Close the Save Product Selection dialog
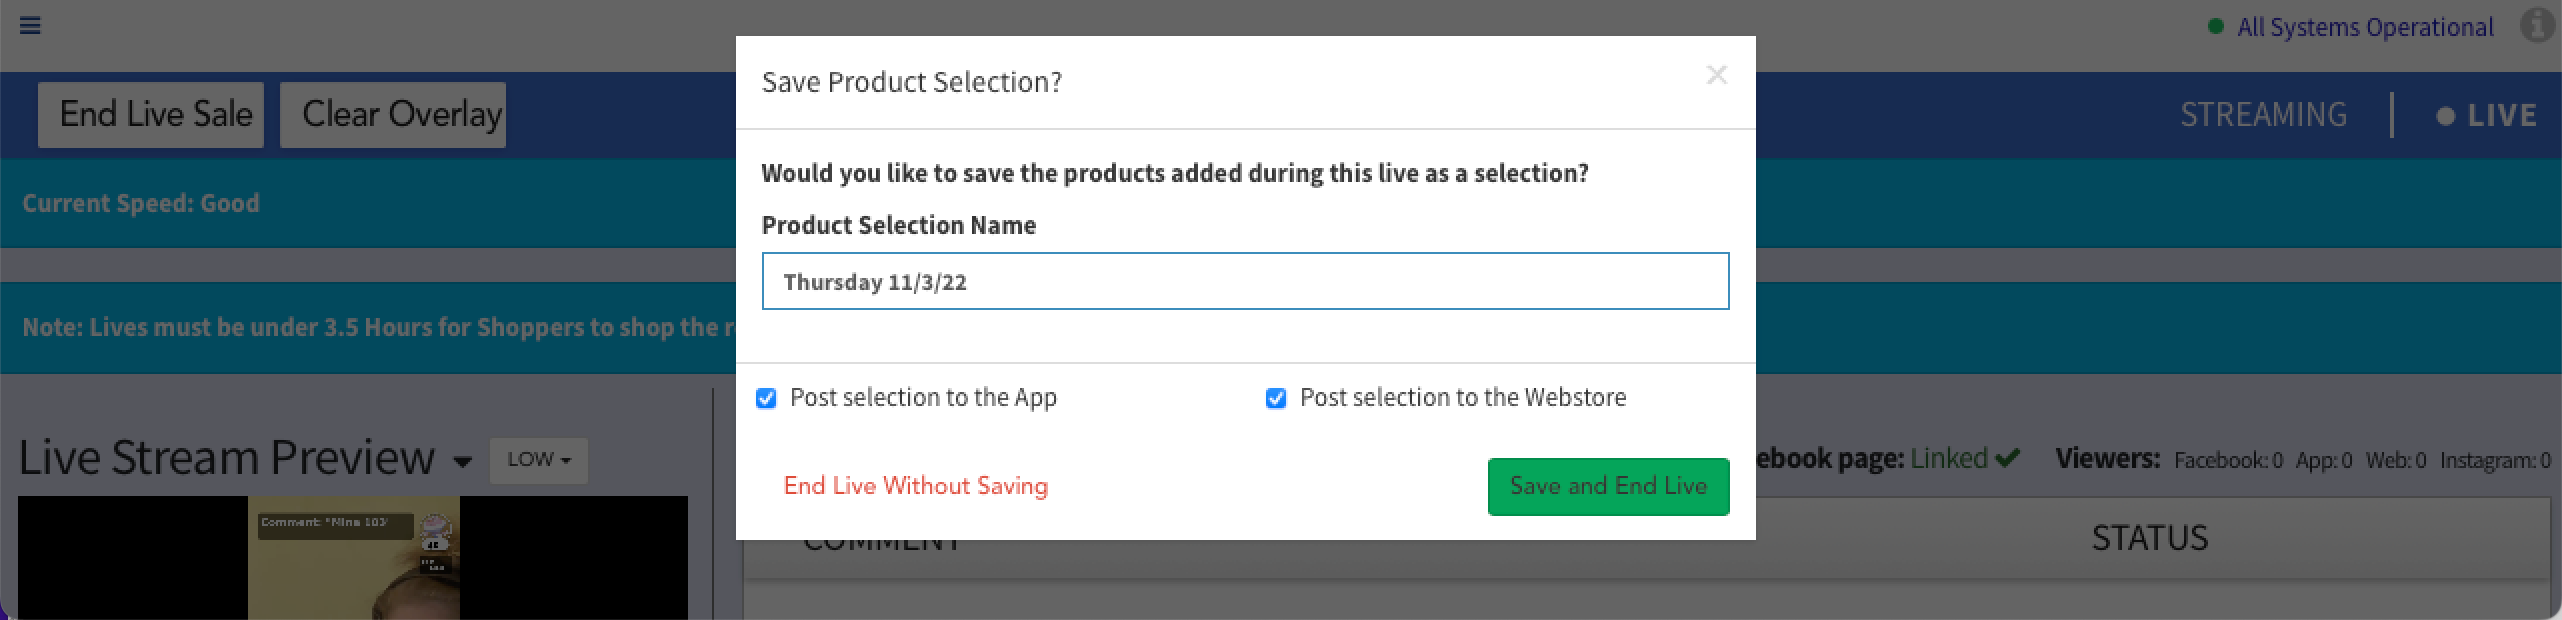This screenshot has width=2562, height=620. click(1717, 76)
